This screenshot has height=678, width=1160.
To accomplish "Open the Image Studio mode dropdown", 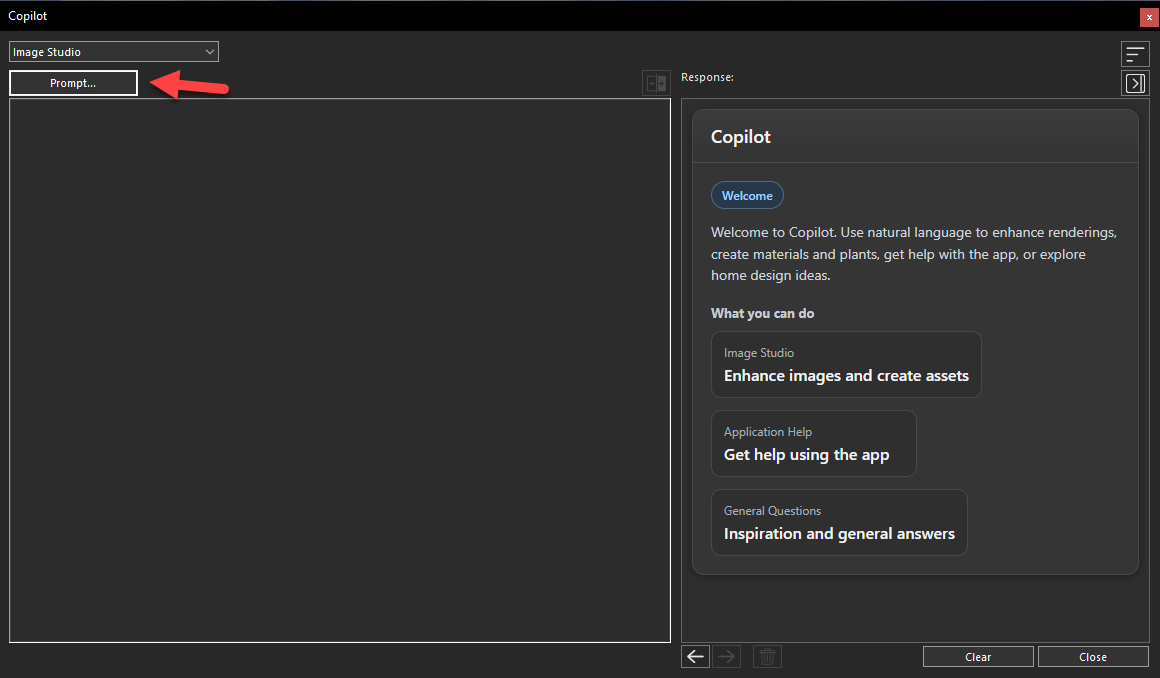I will pos(114,52).
